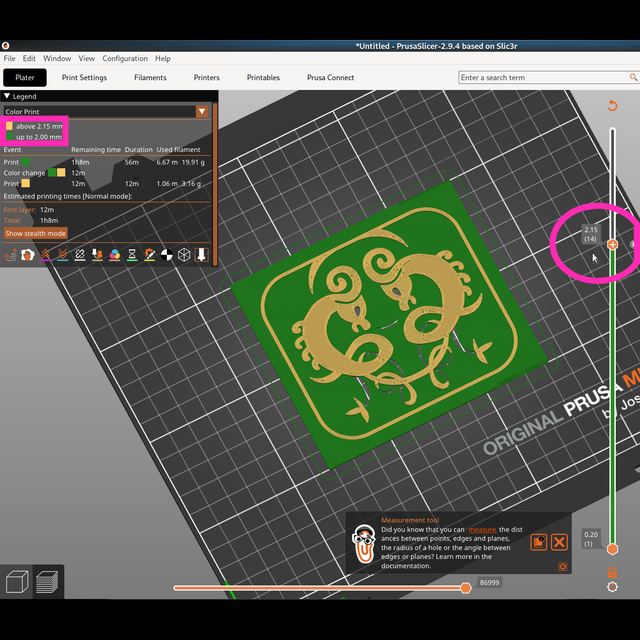Switch to the Print Settings tab
Image resolution: width=640 pixels, height=640 pixels.
pyautogui.click(x=84, y=78)
